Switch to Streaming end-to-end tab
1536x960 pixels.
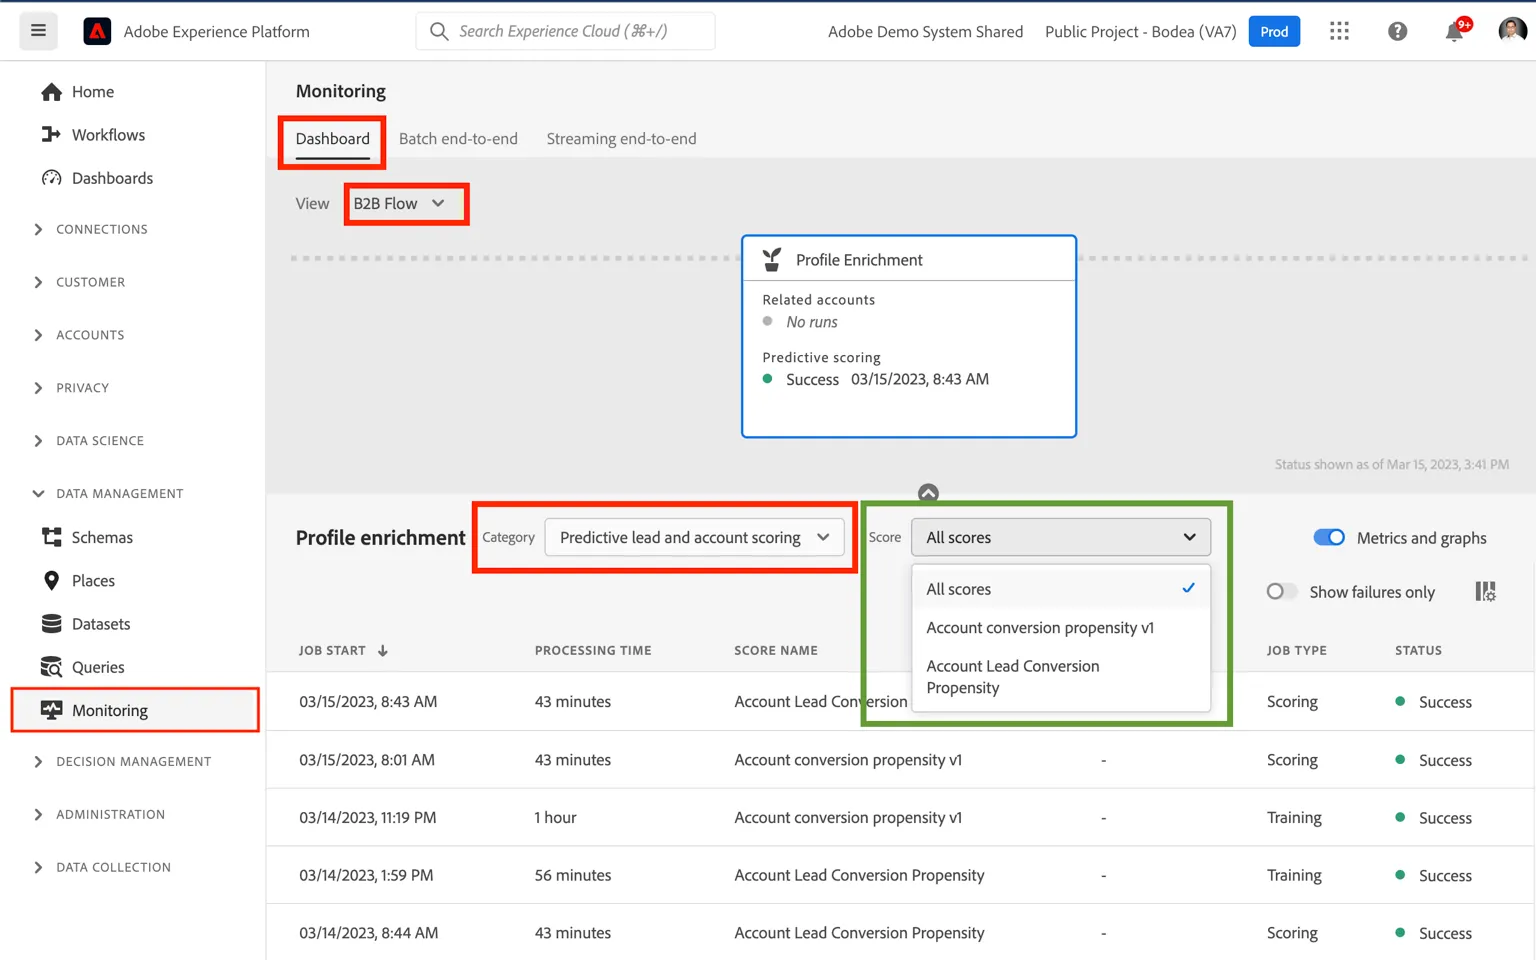pyautogui.click(x=621, y=139)
